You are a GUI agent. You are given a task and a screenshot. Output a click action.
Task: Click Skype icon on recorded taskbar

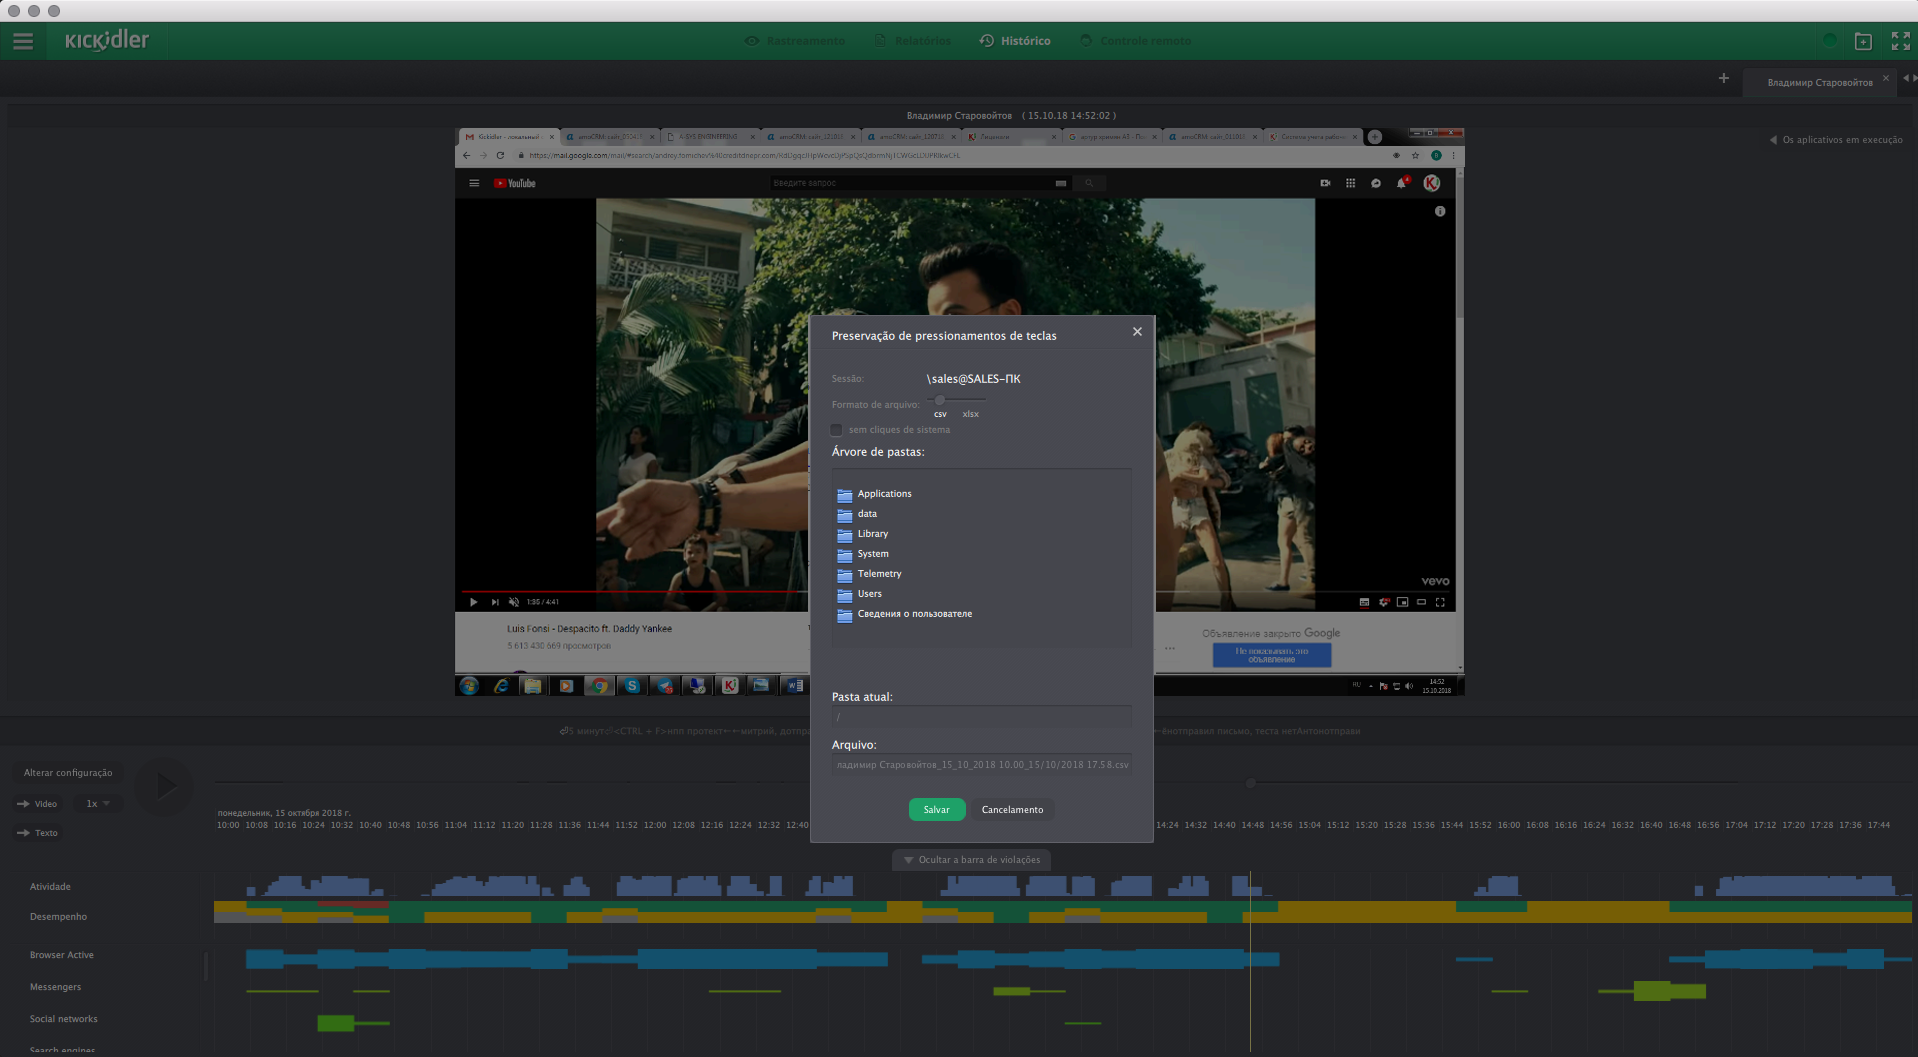(632, 685)
